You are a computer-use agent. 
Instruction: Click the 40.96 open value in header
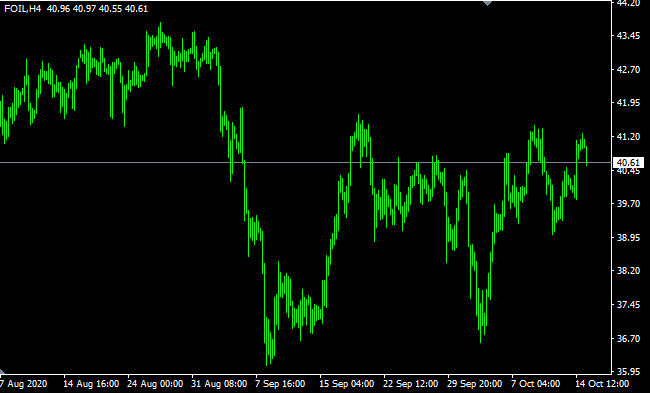pyautogui.click(x=58, y=9)
